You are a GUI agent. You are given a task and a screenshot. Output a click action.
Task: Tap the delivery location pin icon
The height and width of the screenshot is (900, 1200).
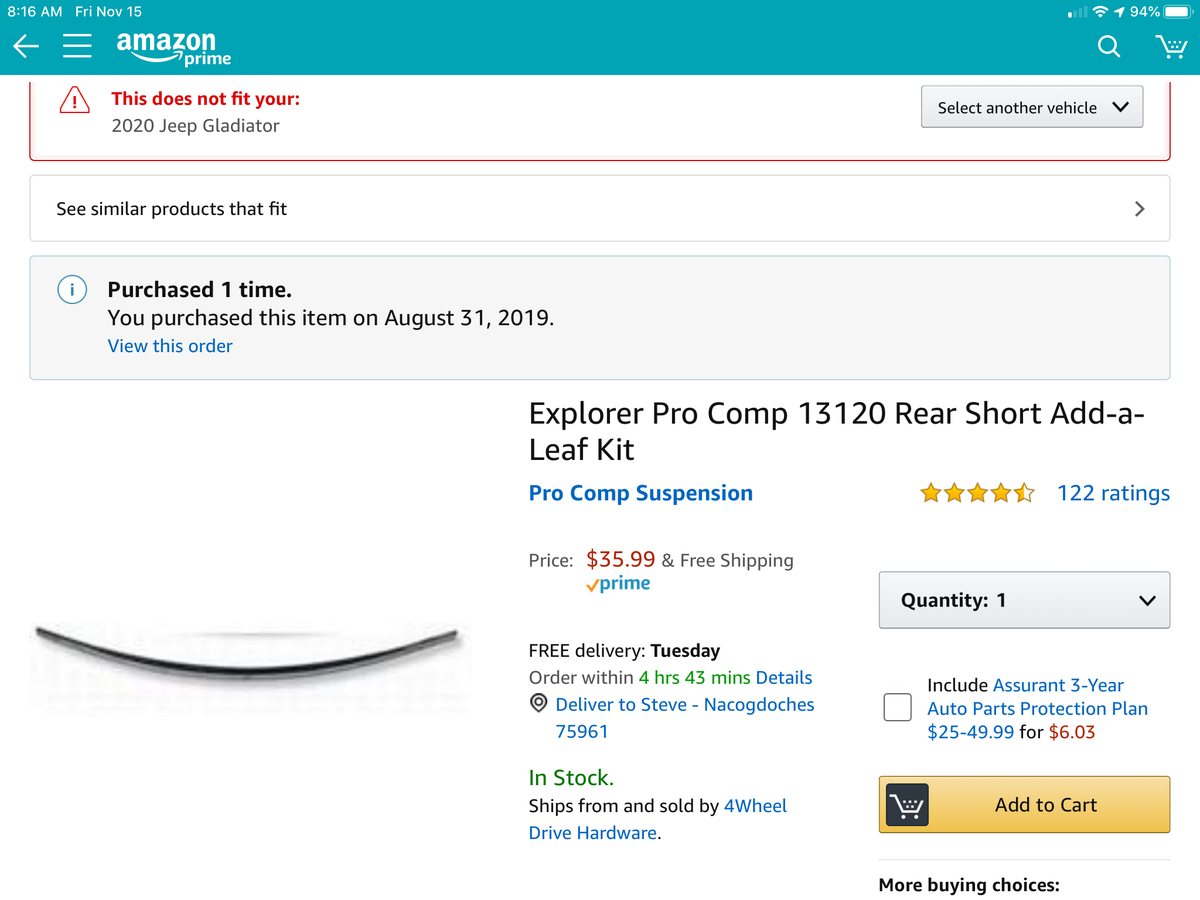[x=538, y=704]
